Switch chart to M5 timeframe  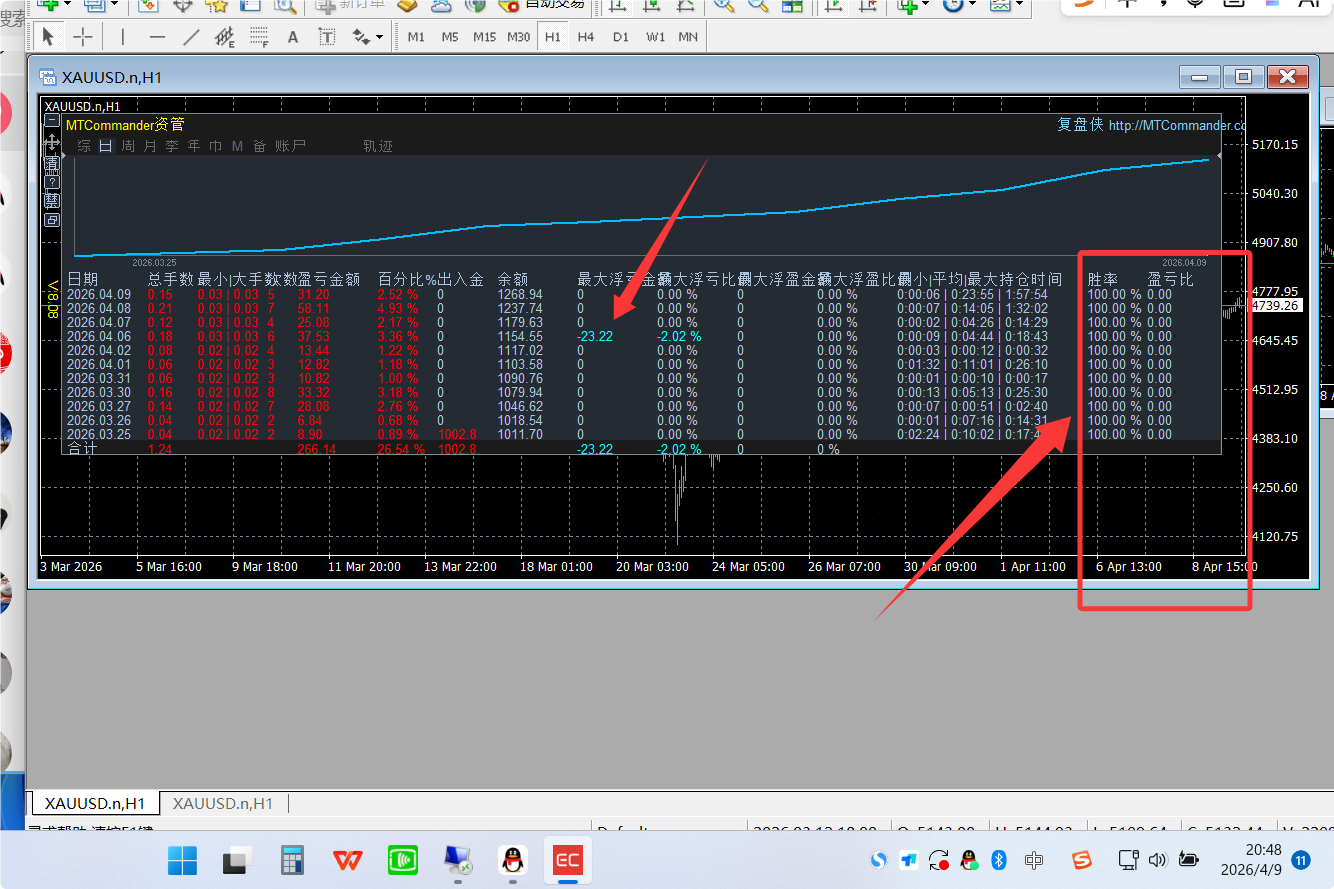tap(450, 37)
